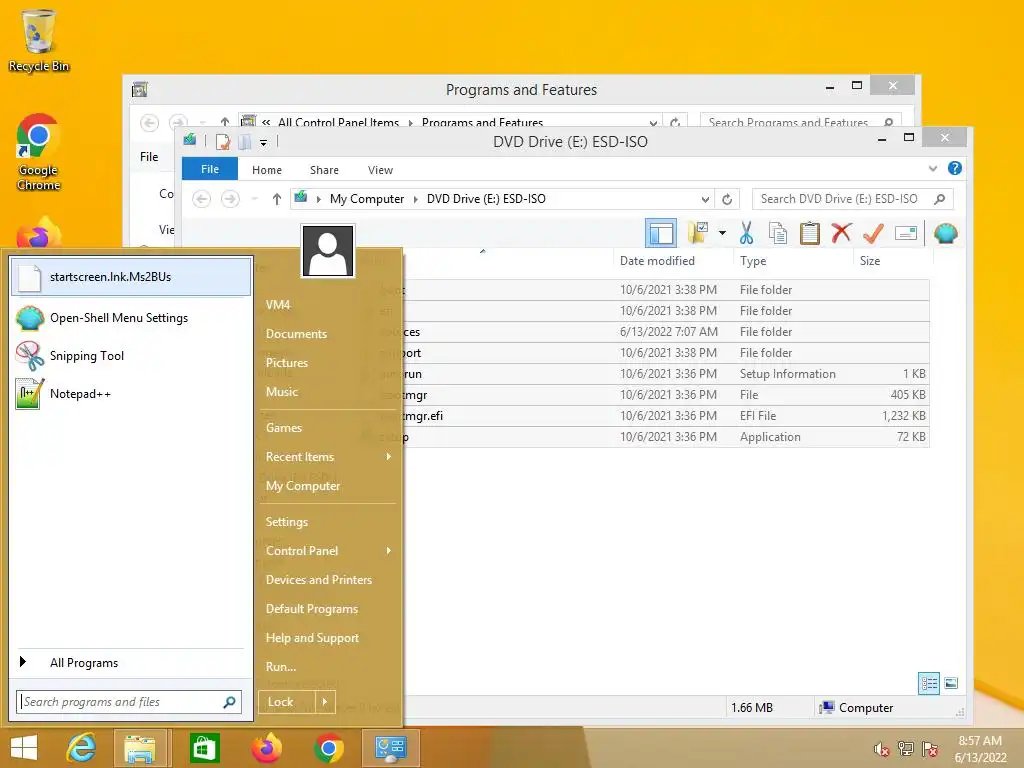This screenshot has height=768, width=1024.
Task: Click the user account picture in Start menu
Action: click(328, 251)
